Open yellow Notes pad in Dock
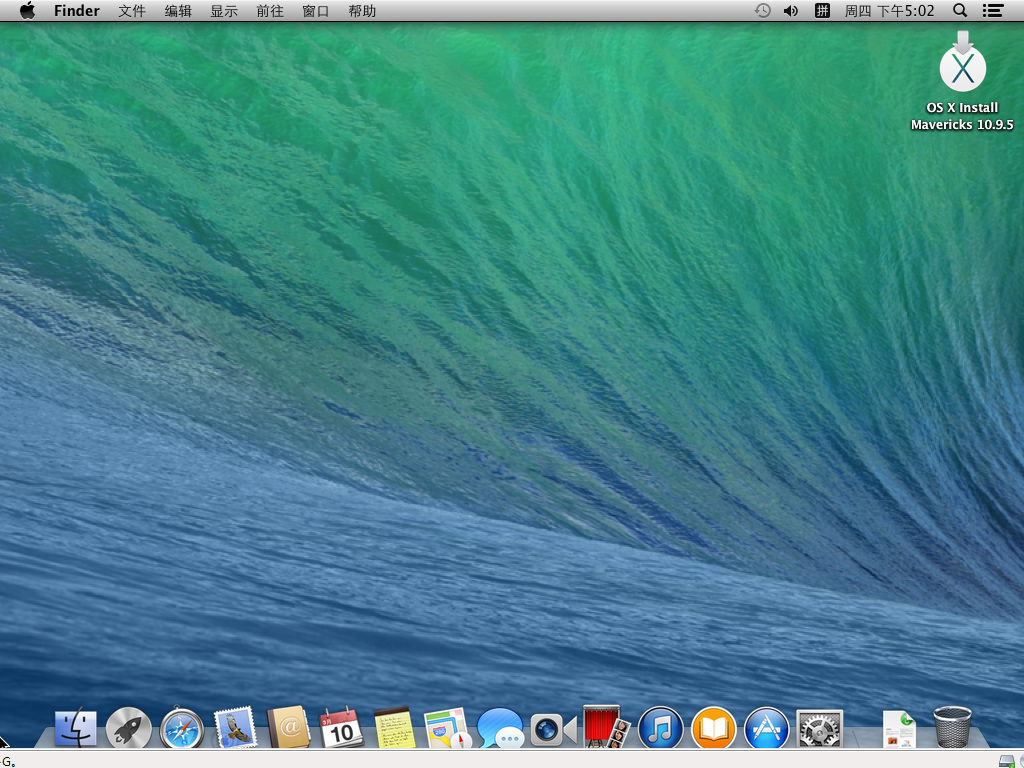The width and height of the screenshot is (1024, 768). tap(394, 728)
